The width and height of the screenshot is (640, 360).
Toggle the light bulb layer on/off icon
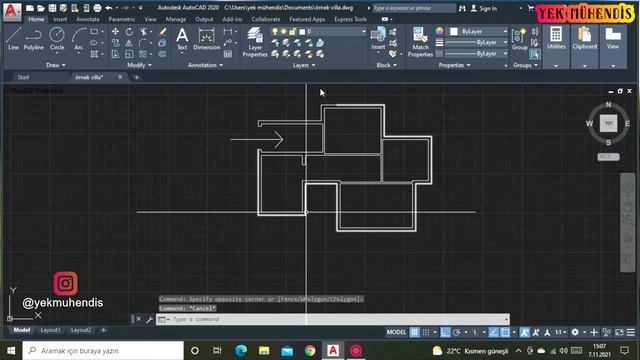(275, 31)
